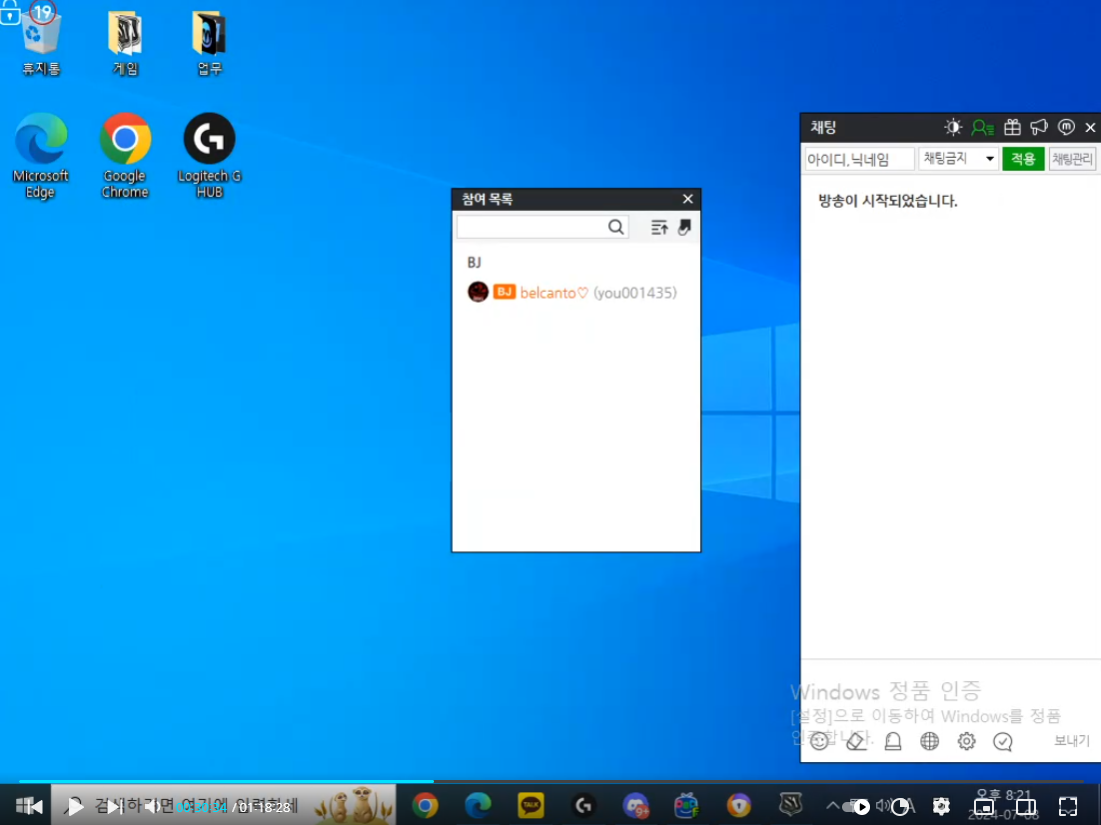Image resolution: width=1101 pixels, height=825 pixels.
Task: Click the emoji smiley icon in chat footer
Action: pos(819,741)
